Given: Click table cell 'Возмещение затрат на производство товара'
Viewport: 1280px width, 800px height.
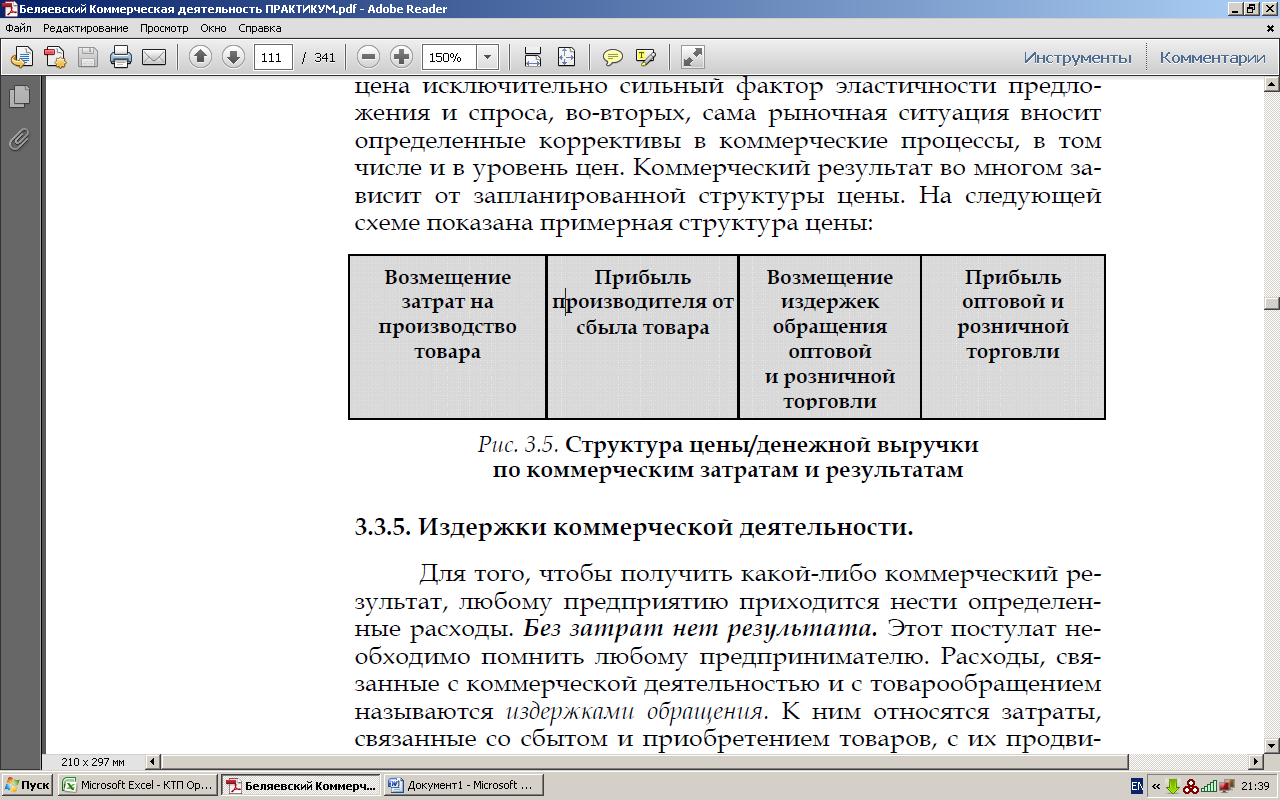Looking at the screenshot, I should tap(447, 336).
